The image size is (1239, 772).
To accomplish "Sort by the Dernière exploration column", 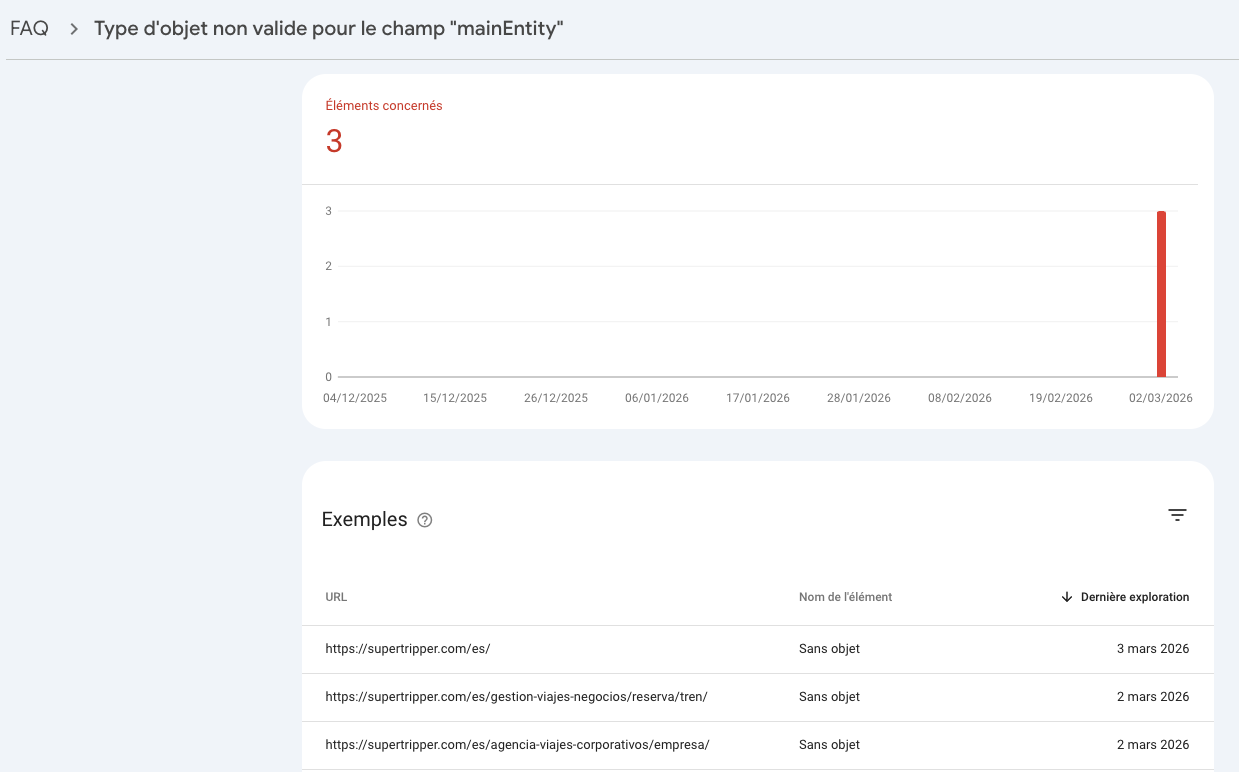I will tap(1135, 597).
